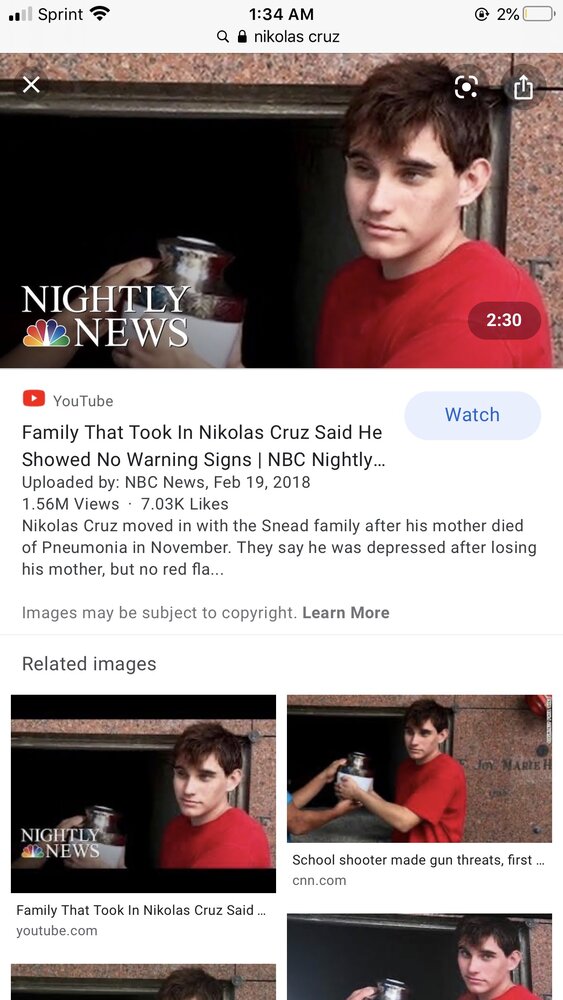Open the Learn More copyright link

[x=346, y=613]
